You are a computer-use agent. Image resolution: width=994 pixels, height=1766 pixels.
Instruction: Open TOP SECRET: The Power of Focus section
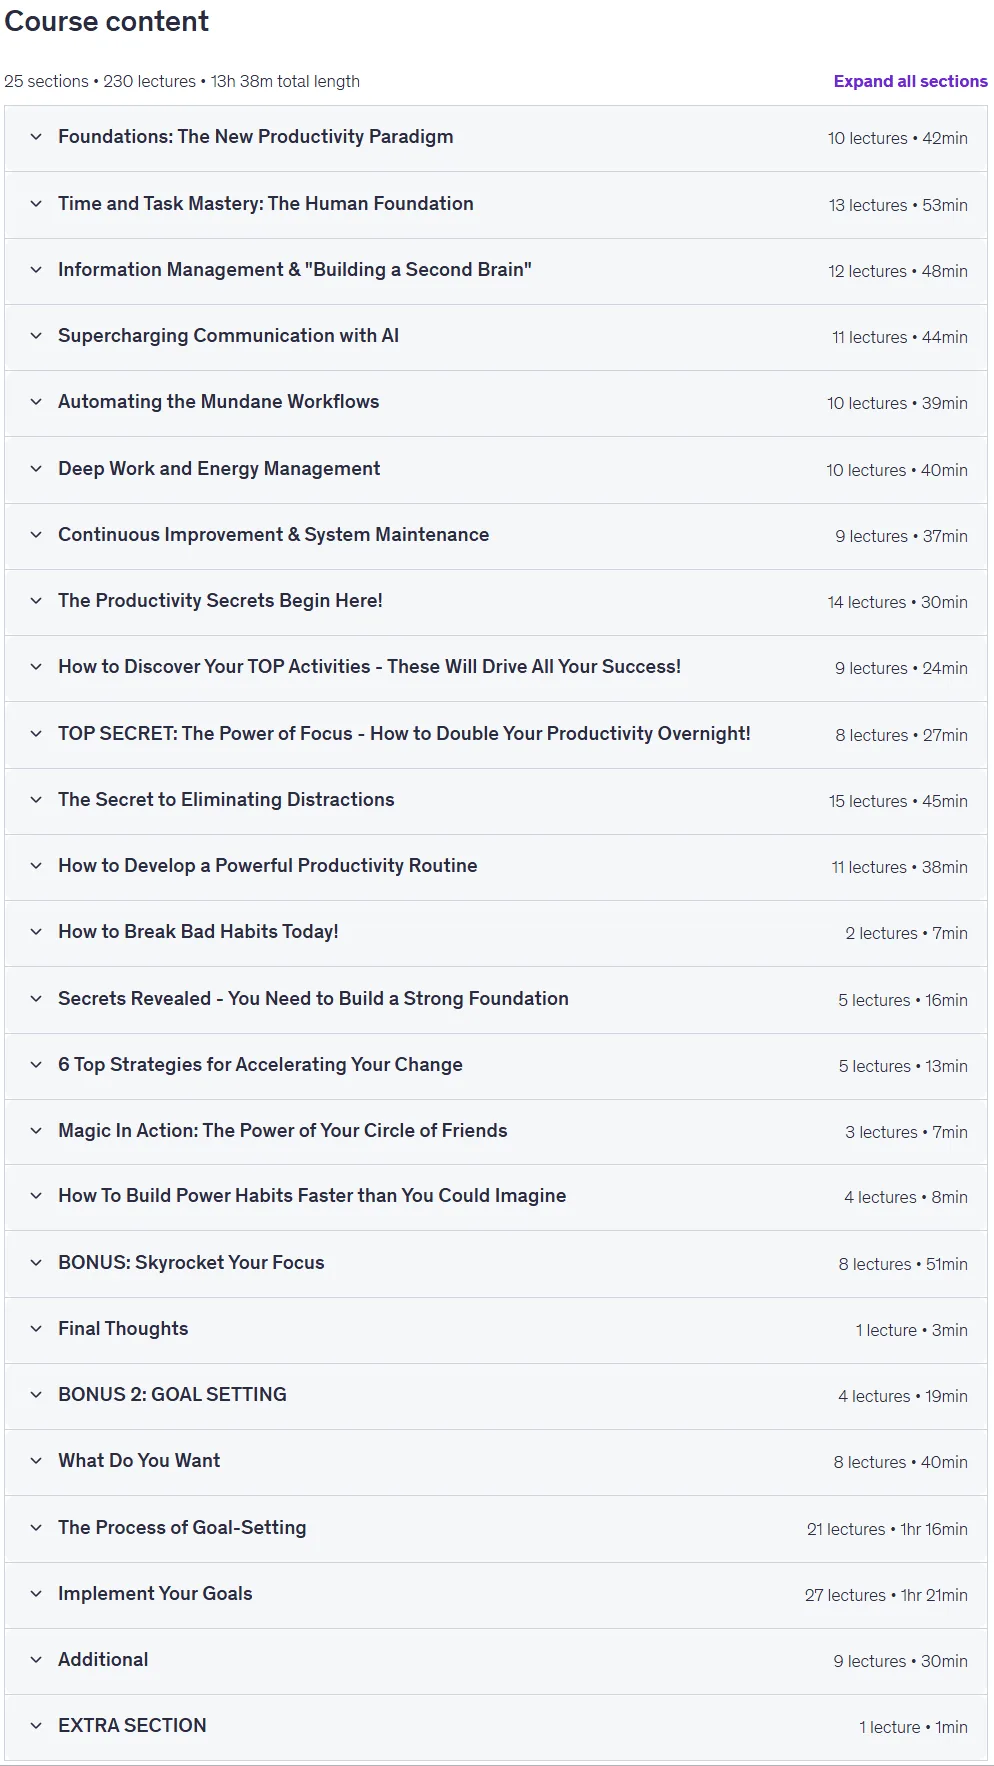(x=496, y=734)
